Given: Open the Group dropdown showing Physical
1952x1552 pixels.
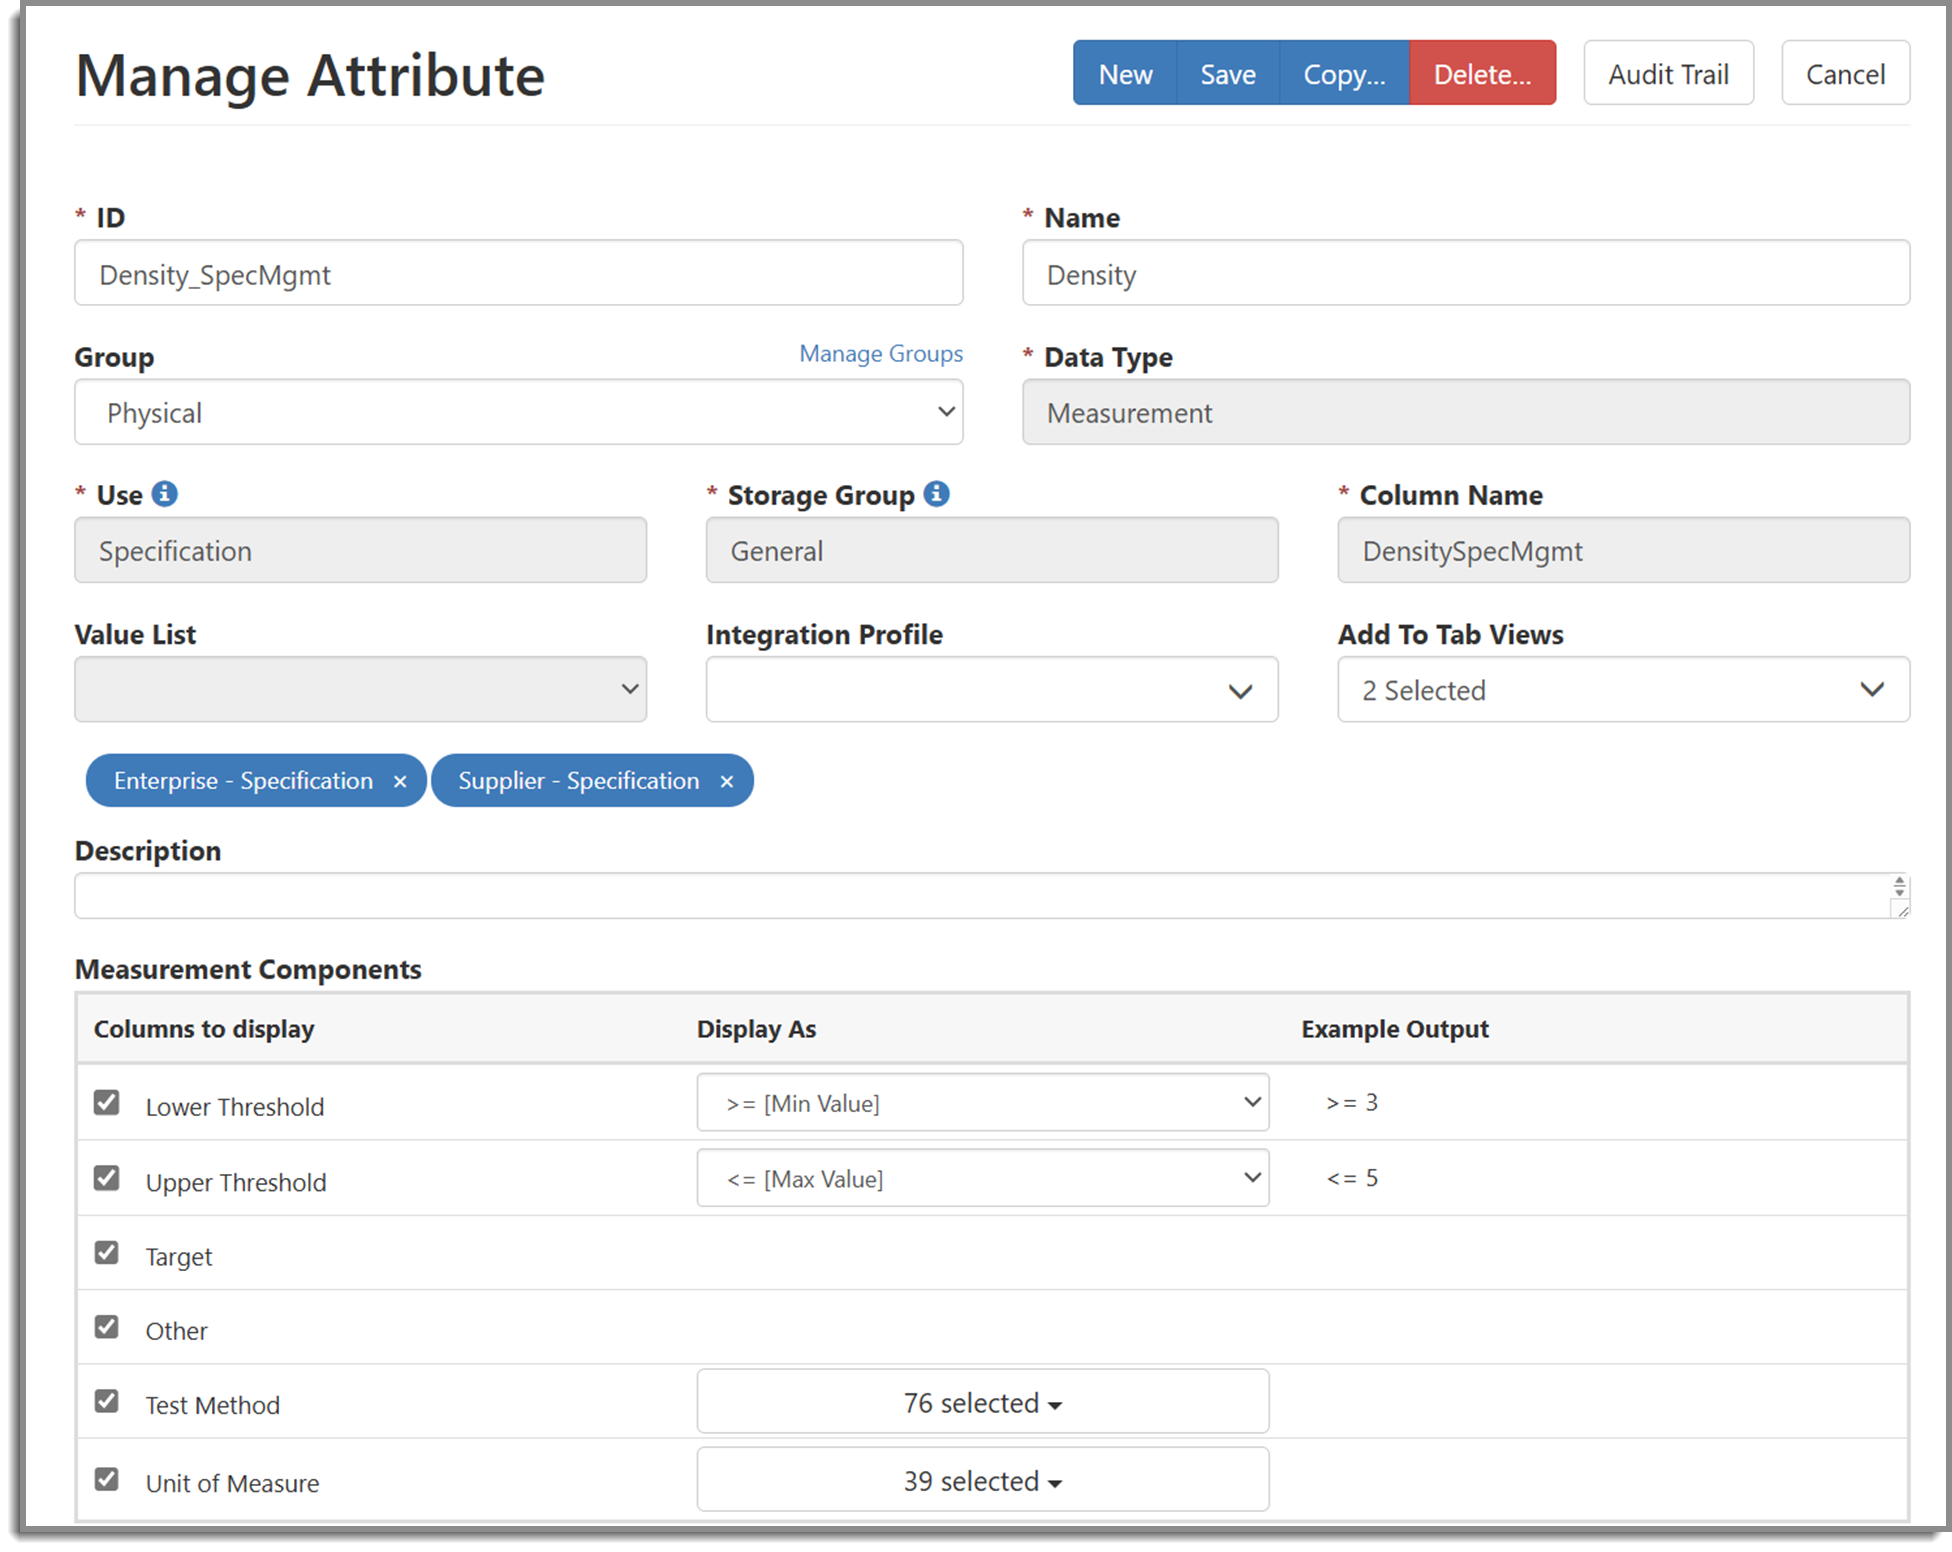Looking at the screenshot, I should (519, 412).
